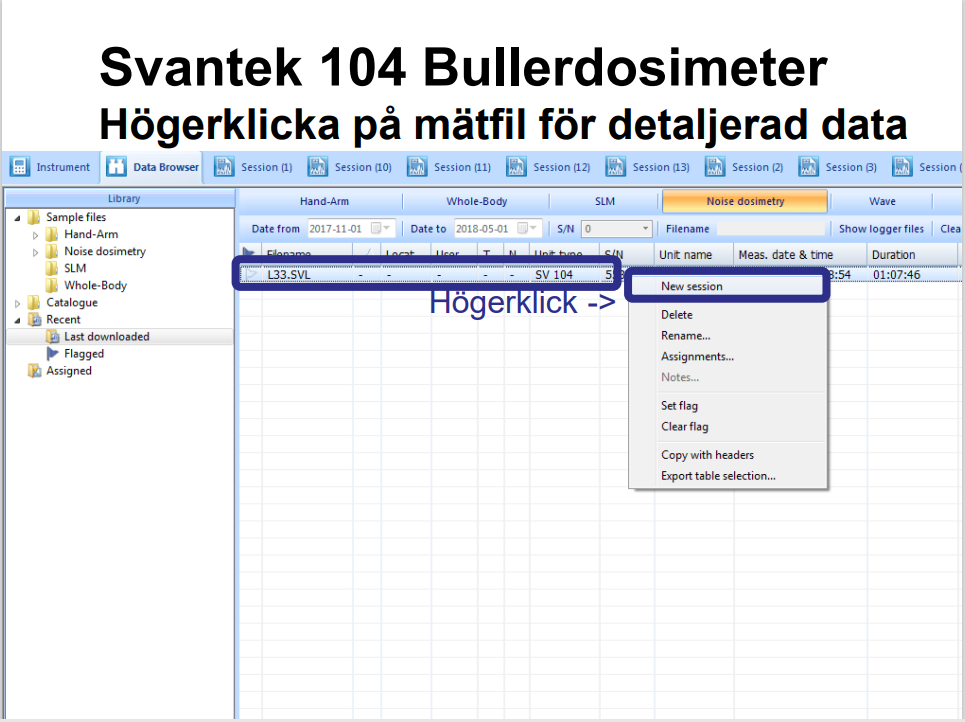Click the Filename filter input field
The height and width of the screenshot is (722, 965).
[x=770, y=229]
